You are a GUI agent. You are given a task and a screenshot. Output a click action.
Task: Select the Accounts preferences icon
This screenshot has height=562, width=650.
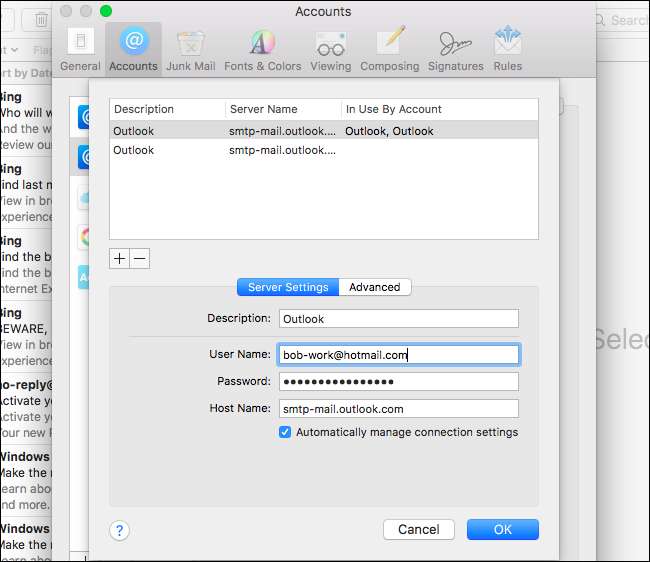pyautogui.click(x=133, y=49)
